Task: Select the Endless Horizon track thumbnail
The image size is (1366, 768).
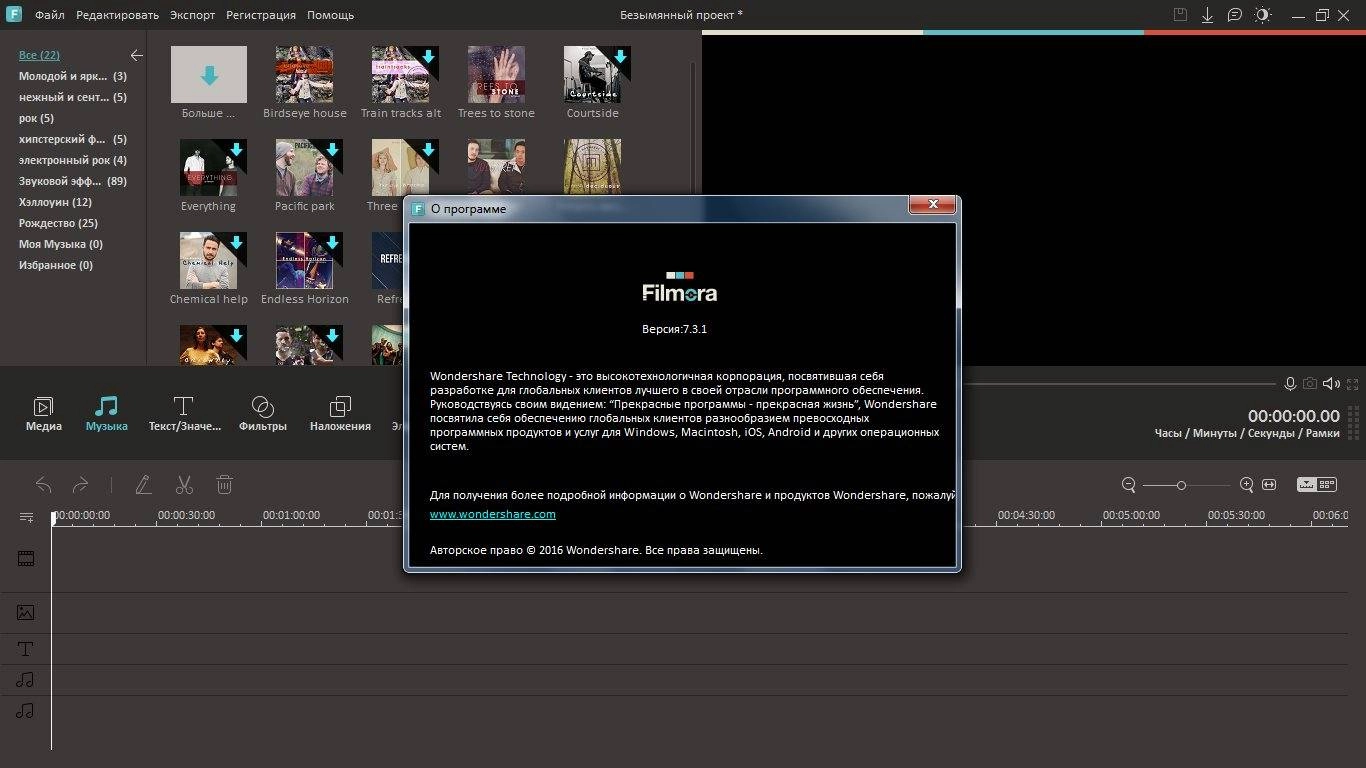Action: click(x=305, y=260)
